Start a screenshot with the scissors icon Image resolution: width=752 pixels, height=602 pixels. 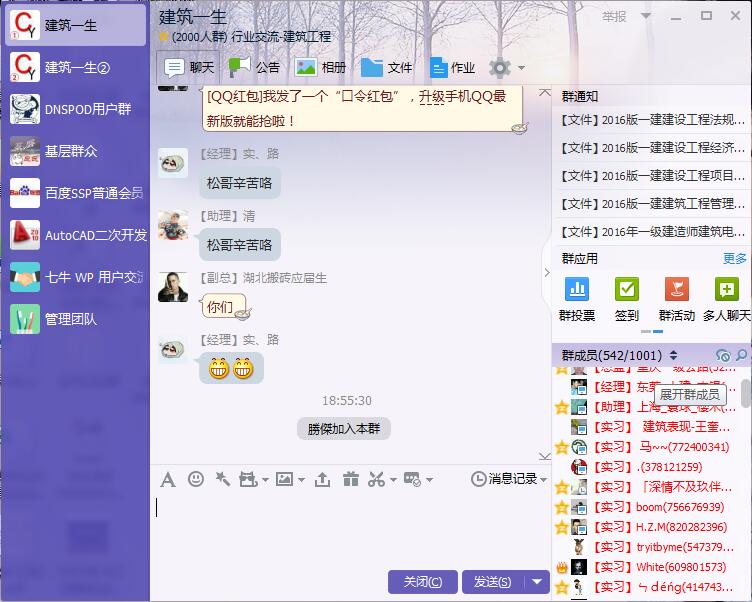pos(376,479)
